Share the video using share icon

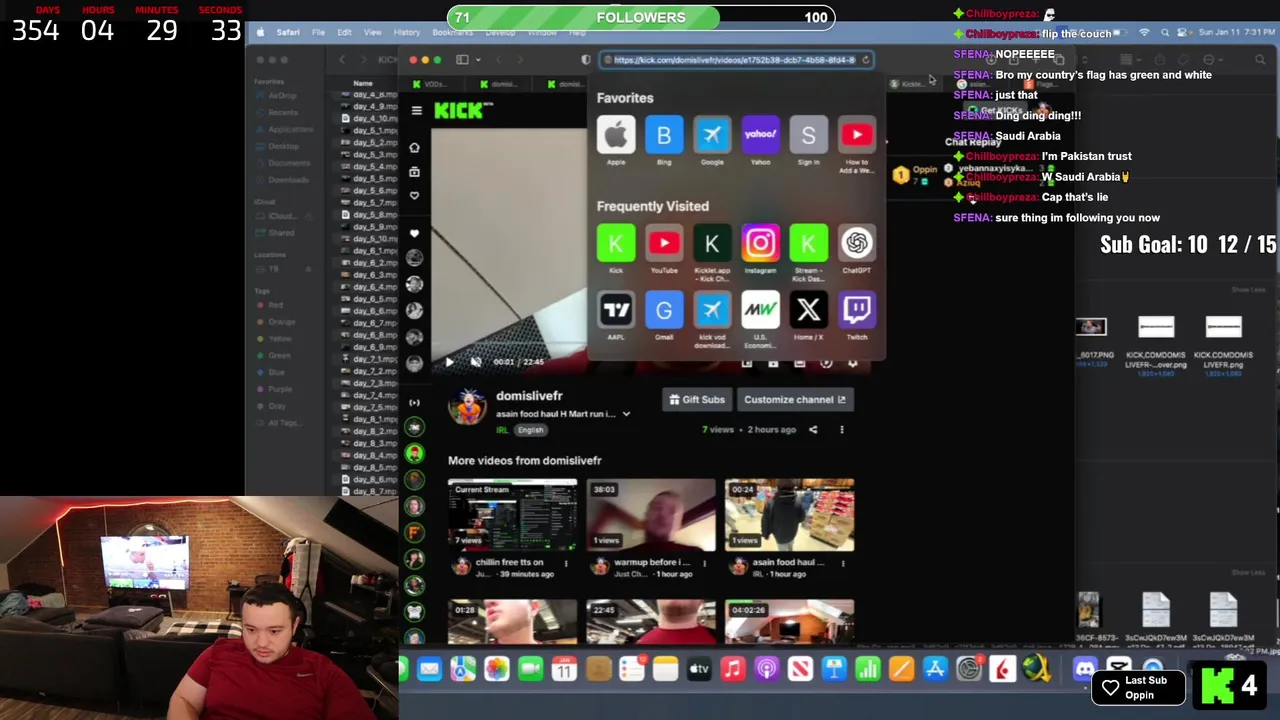point(813,430)
